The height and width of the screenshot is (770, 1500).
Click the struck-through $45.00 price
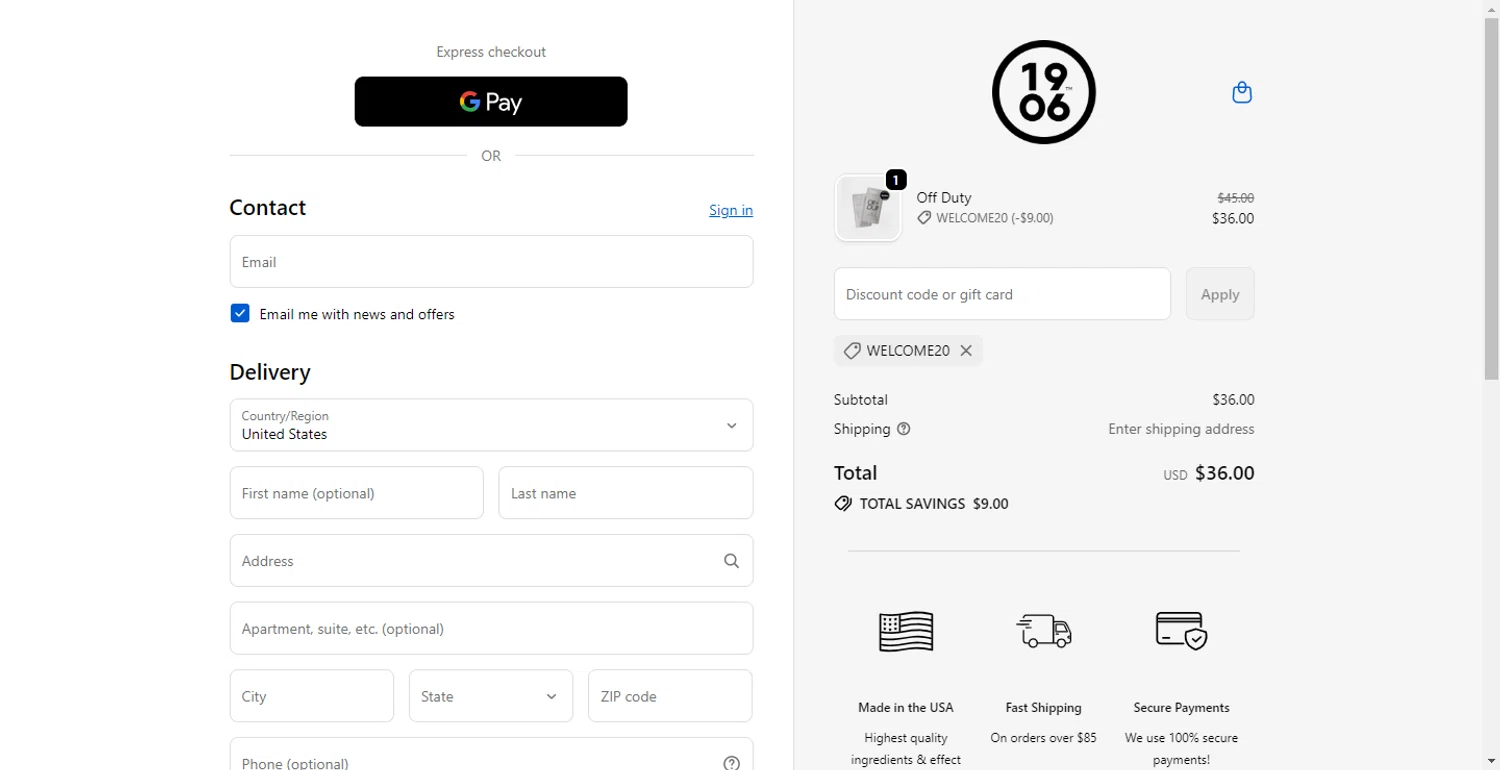(x=1235, y=198)
